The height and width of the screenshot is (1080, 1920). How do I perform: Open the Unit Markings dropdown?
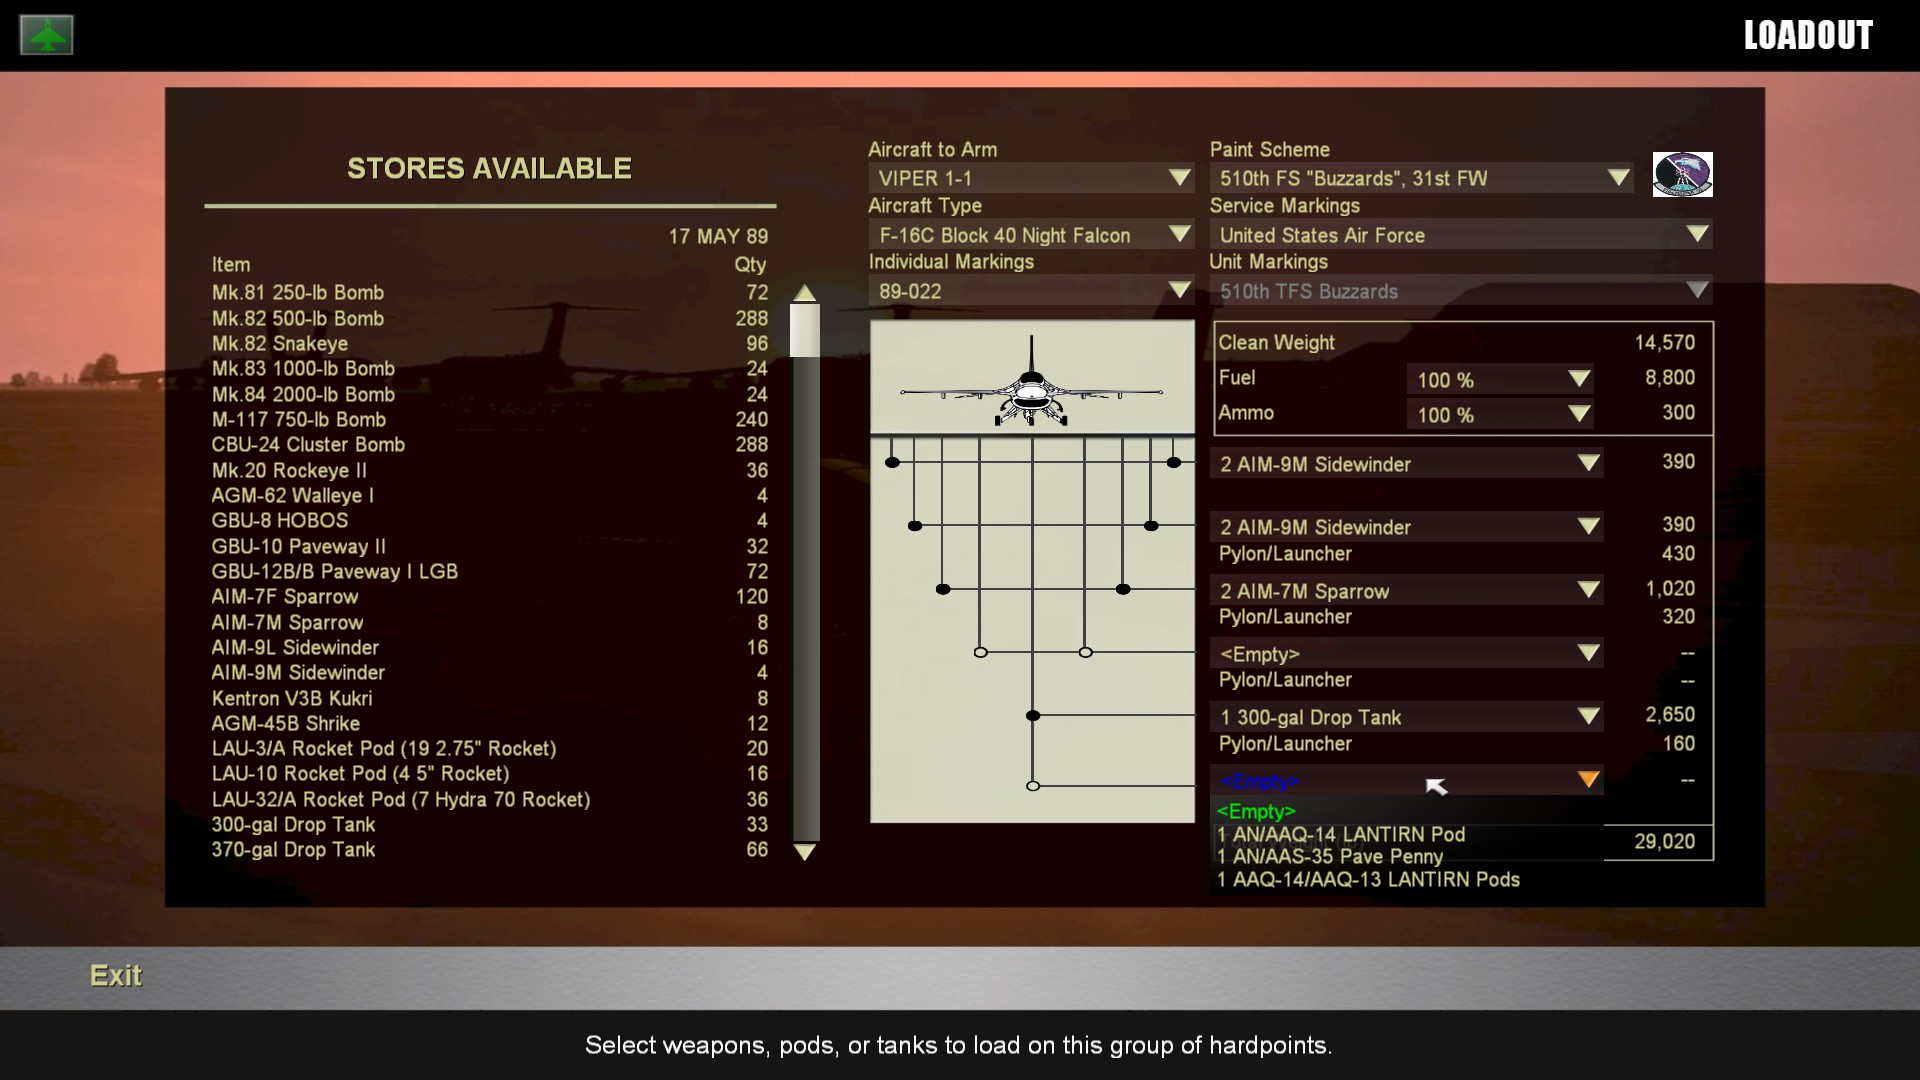pyautogui.click(x=1461, y=291)
